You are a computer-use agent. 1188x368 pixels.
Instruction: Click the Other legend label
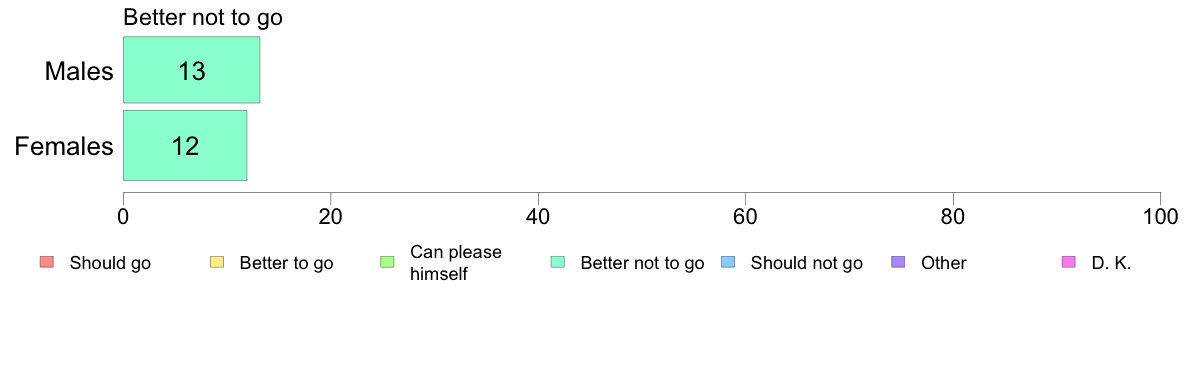943,264
